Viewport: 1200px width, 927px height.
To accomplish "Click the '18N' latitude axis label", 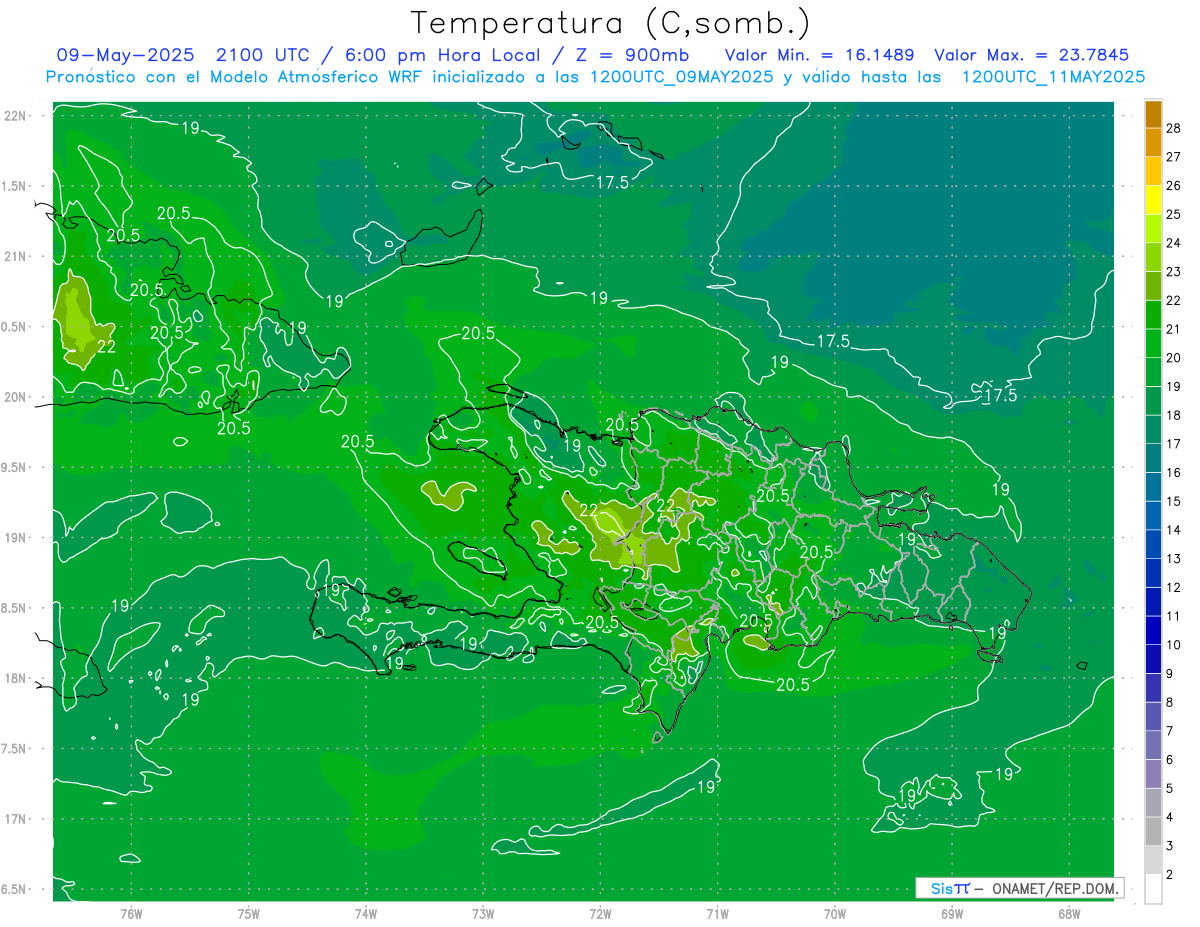I will point(17,678).
